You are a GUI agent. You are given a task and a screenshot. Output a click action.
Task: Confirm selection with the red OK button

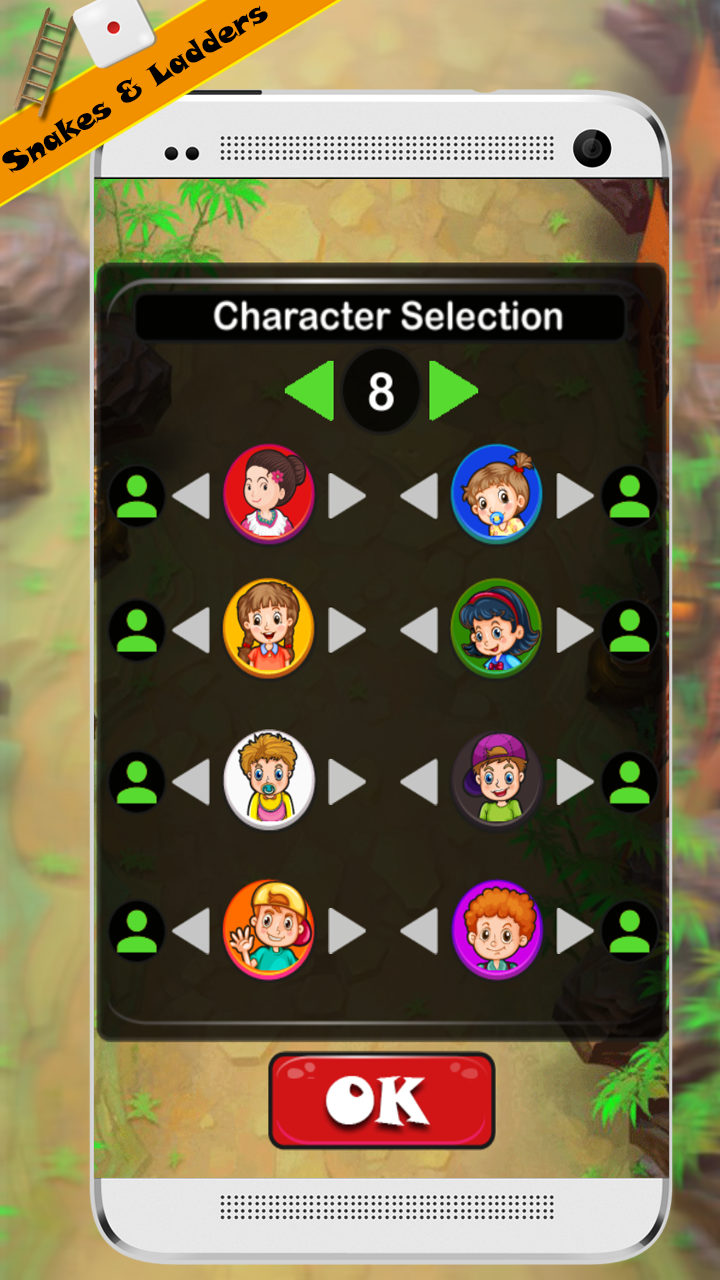coord(381,1100)
